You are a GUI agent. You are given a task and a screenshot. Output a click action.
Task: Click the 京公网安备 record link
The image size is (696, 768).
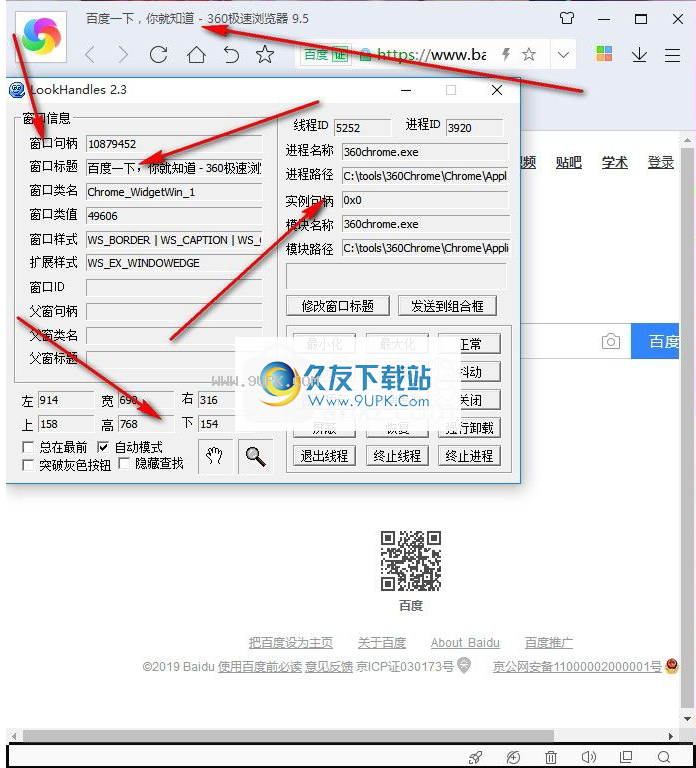(577, 667)
